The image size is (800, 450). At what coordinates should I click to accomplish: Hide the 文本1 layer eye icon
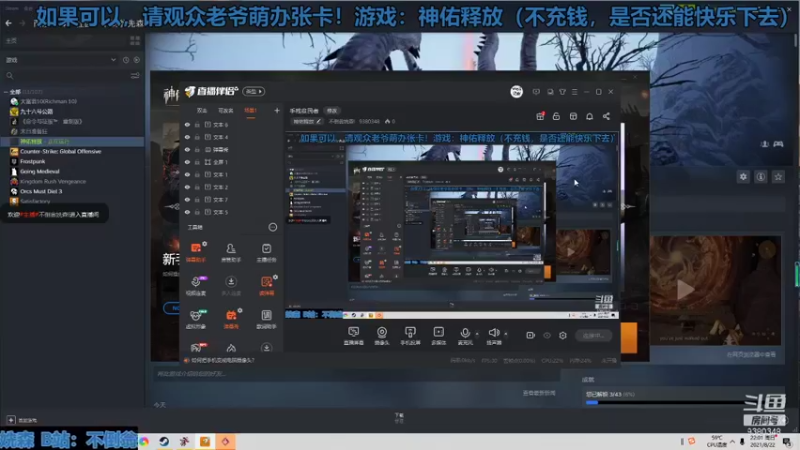pyautogui.click(x=187, y=174)
